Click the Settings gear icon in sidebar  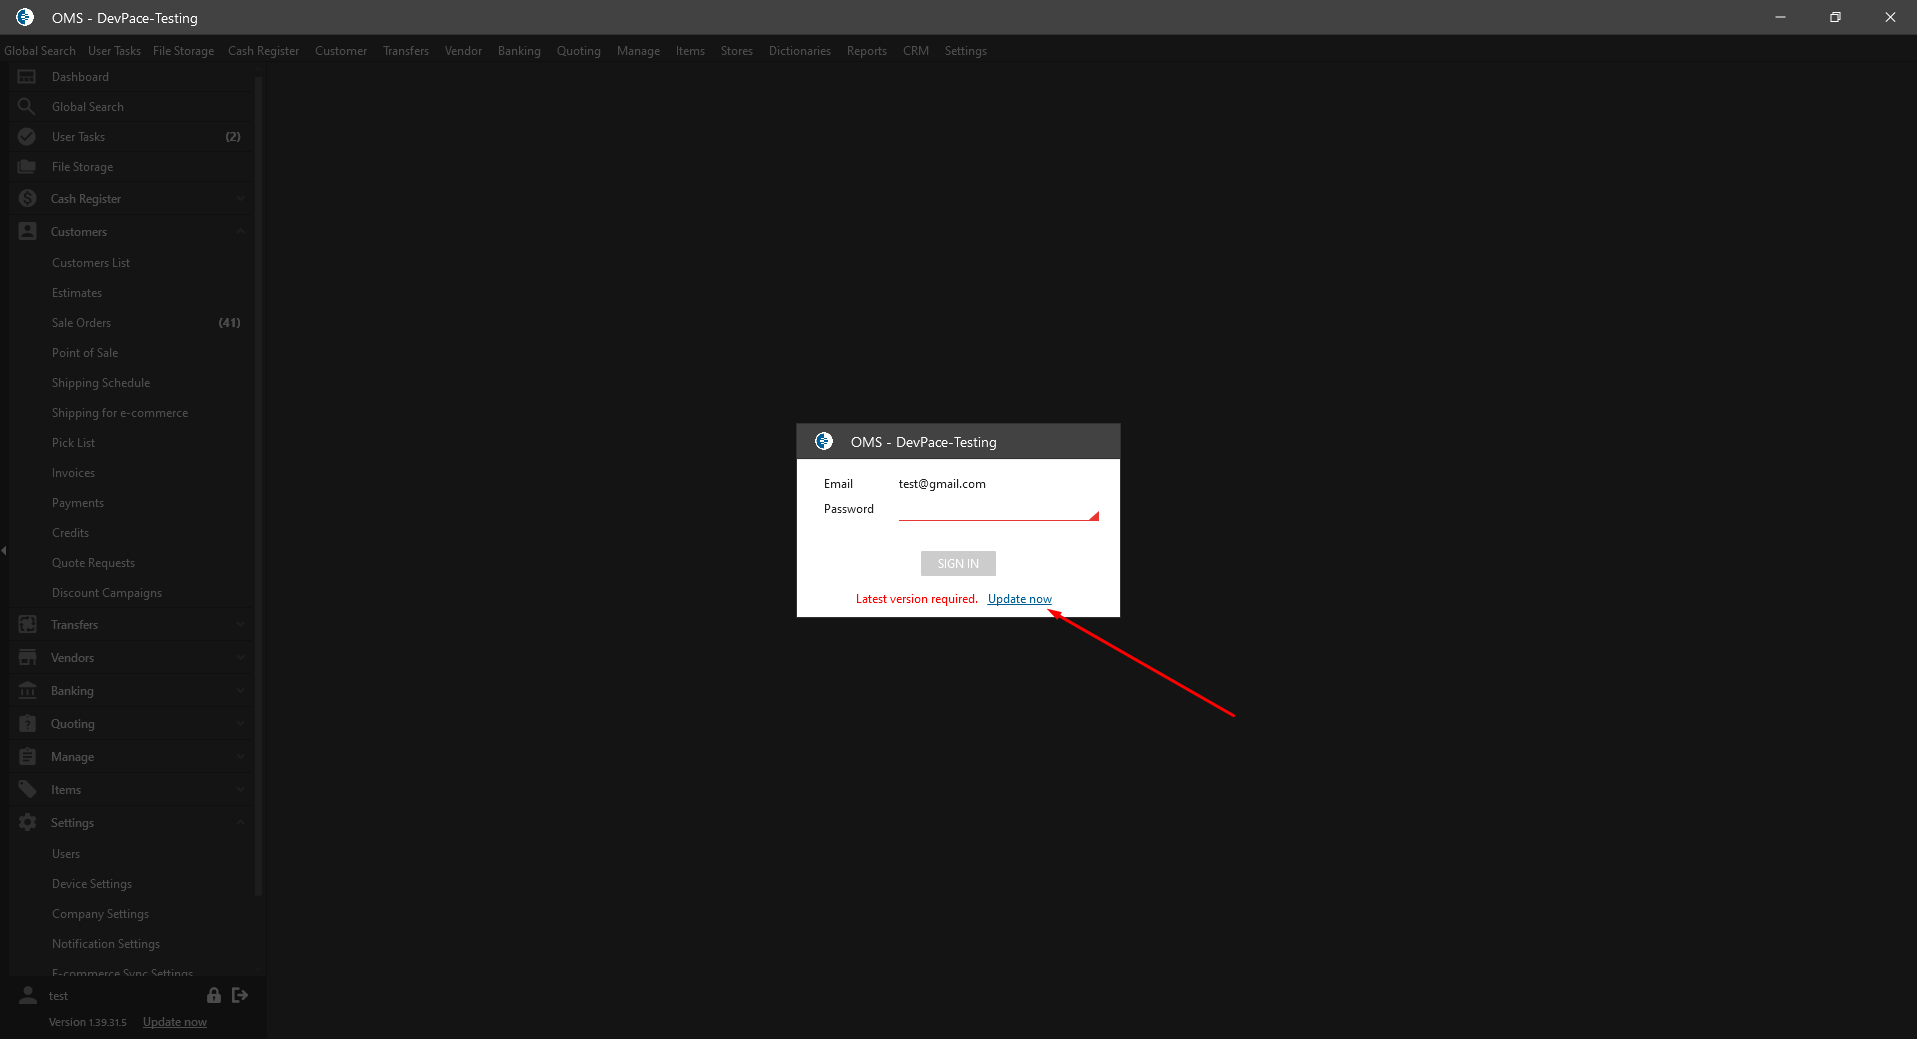(27, 823)
